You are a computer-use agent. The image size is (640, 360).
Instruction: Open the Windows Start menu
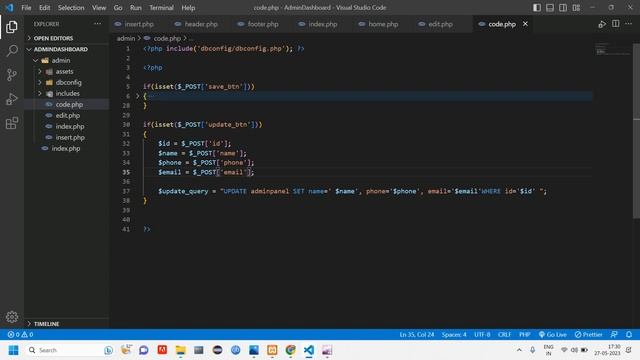tap(13, 350)
